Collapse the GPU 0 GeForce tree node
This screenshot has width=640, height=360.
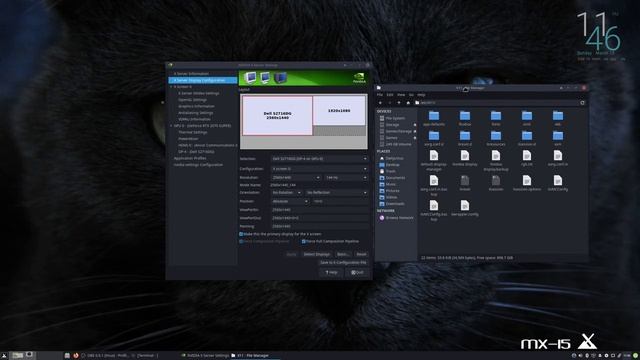[x=171, y=126]
